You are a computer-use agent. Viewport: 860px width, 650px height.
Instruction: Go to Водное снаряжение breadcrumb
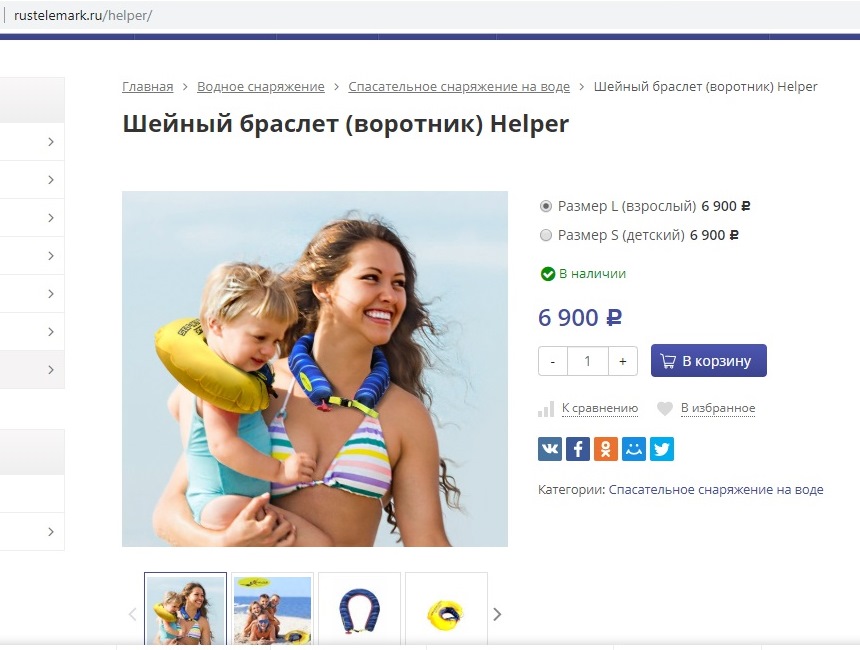(x=261, y=87)
